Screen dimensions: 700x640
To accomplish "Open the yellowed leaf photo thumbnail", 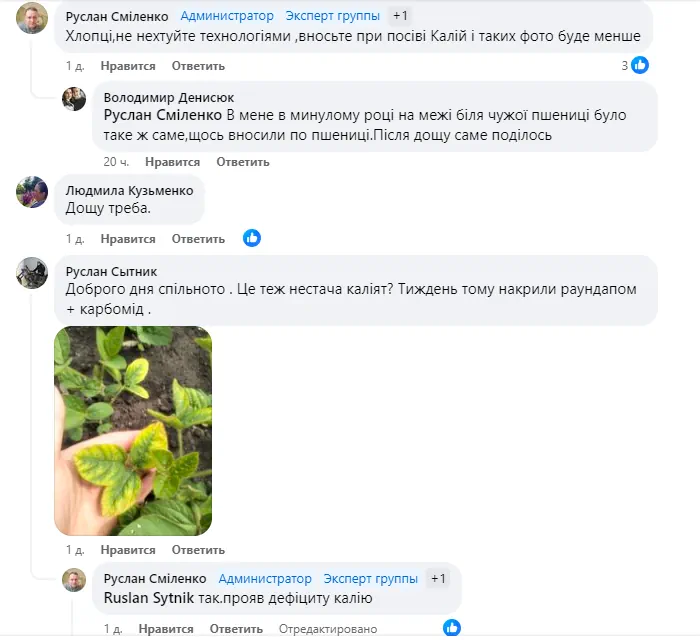I will coord(133,430).
